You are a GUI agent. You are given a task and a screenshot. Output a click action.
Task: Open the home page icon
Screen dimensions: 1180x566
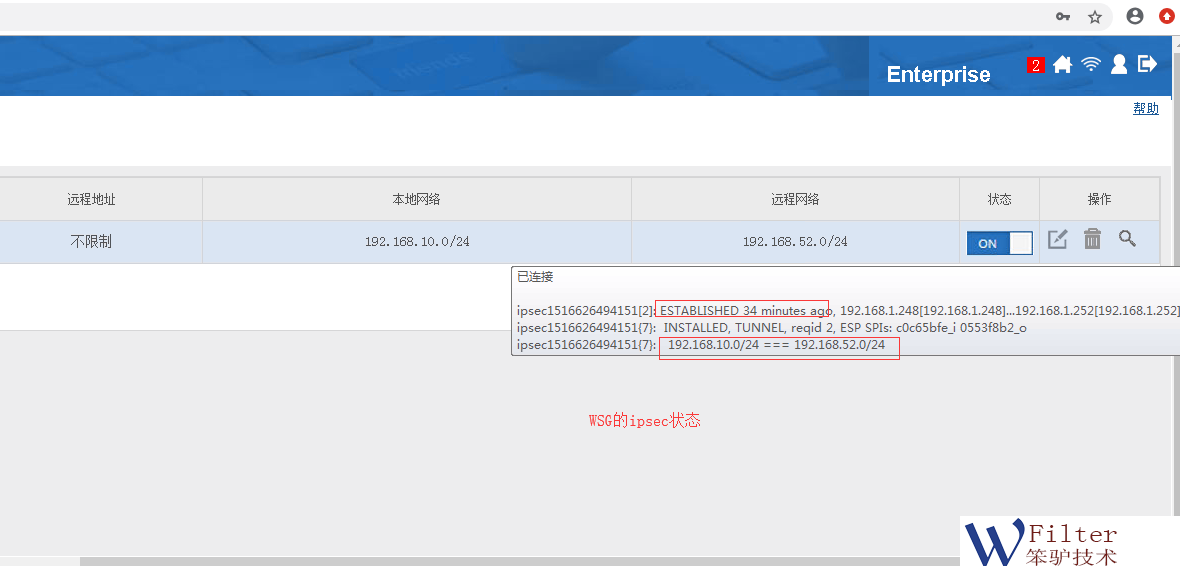coord(1062,64)
